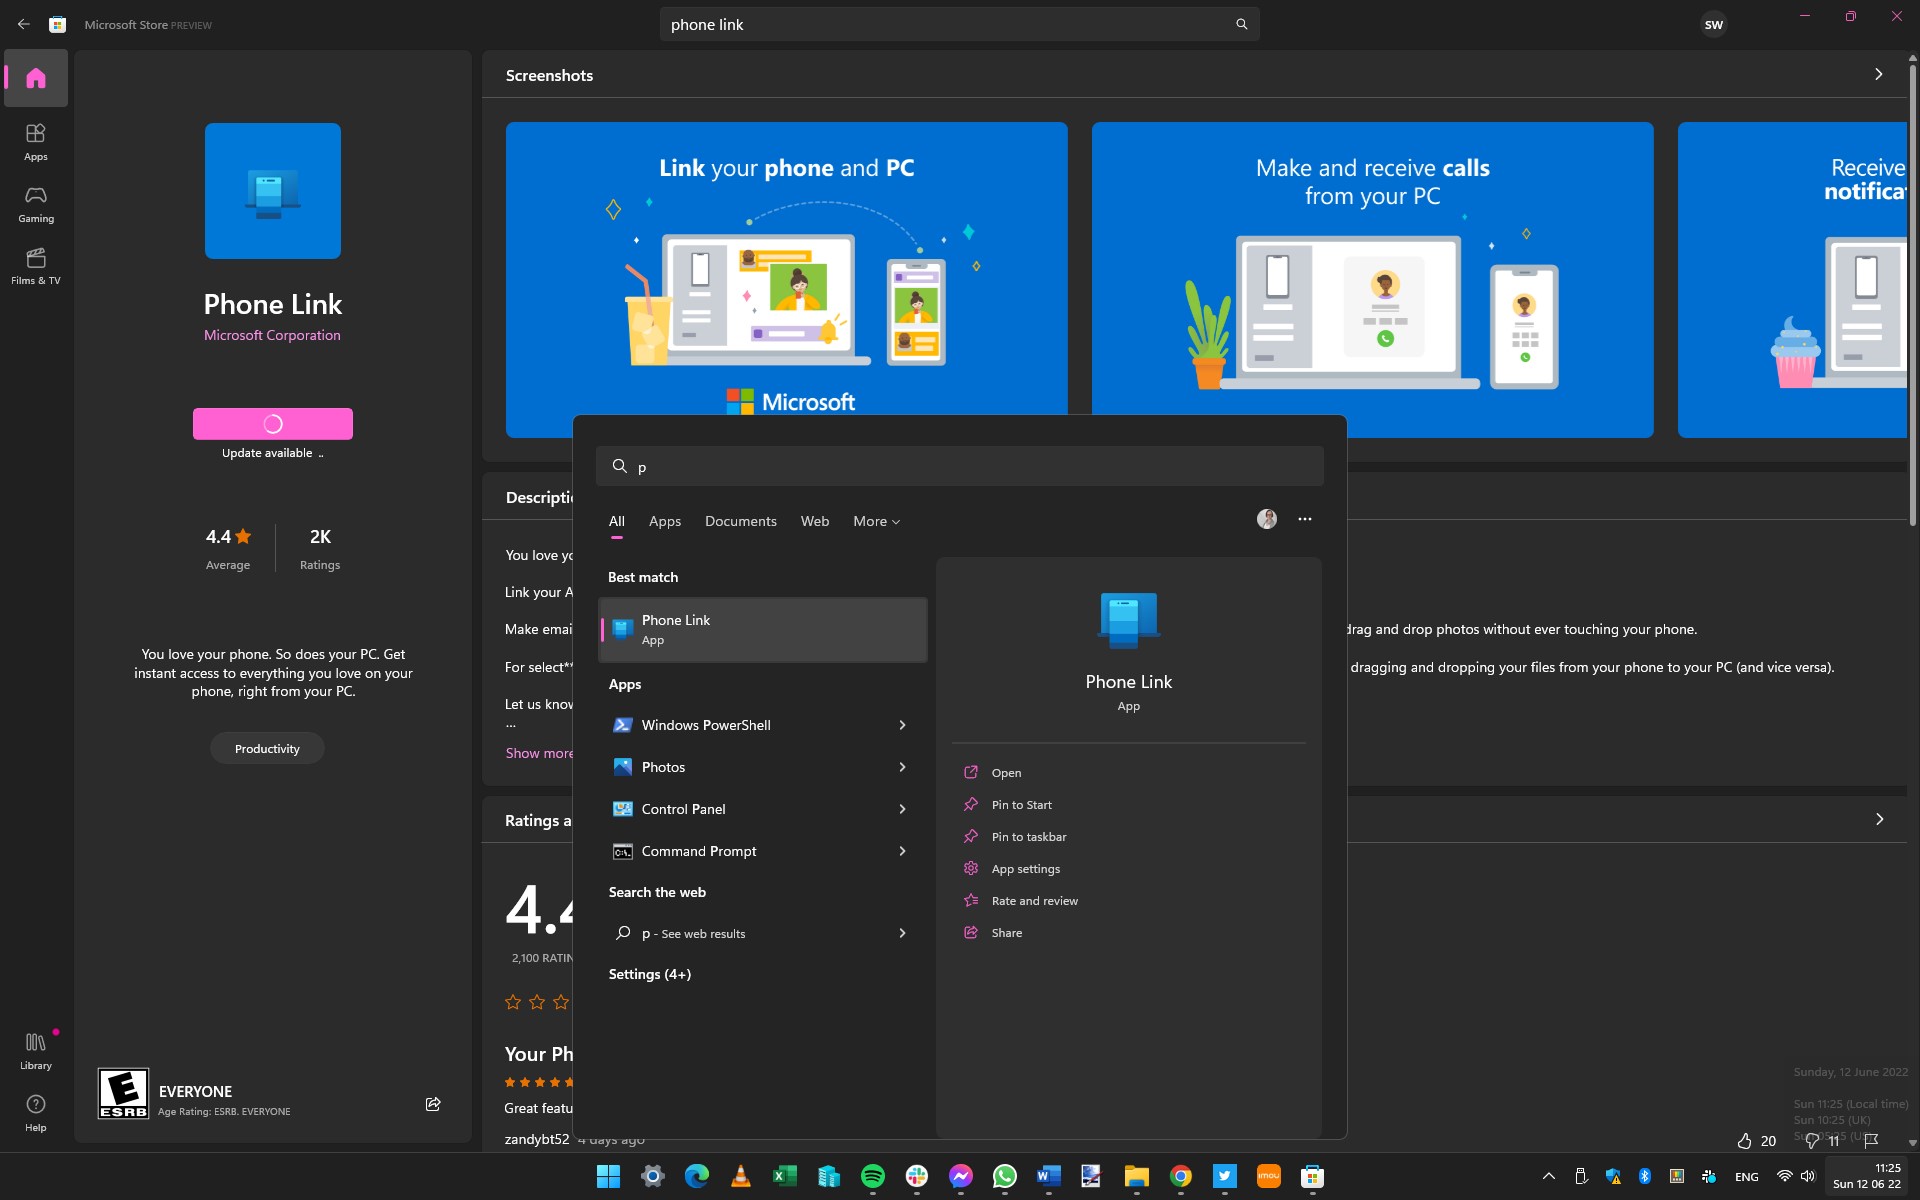This screenshot has width=1920, height=1200.
Task: Click Update available button for Phone Link
Action: pos(272,422)
